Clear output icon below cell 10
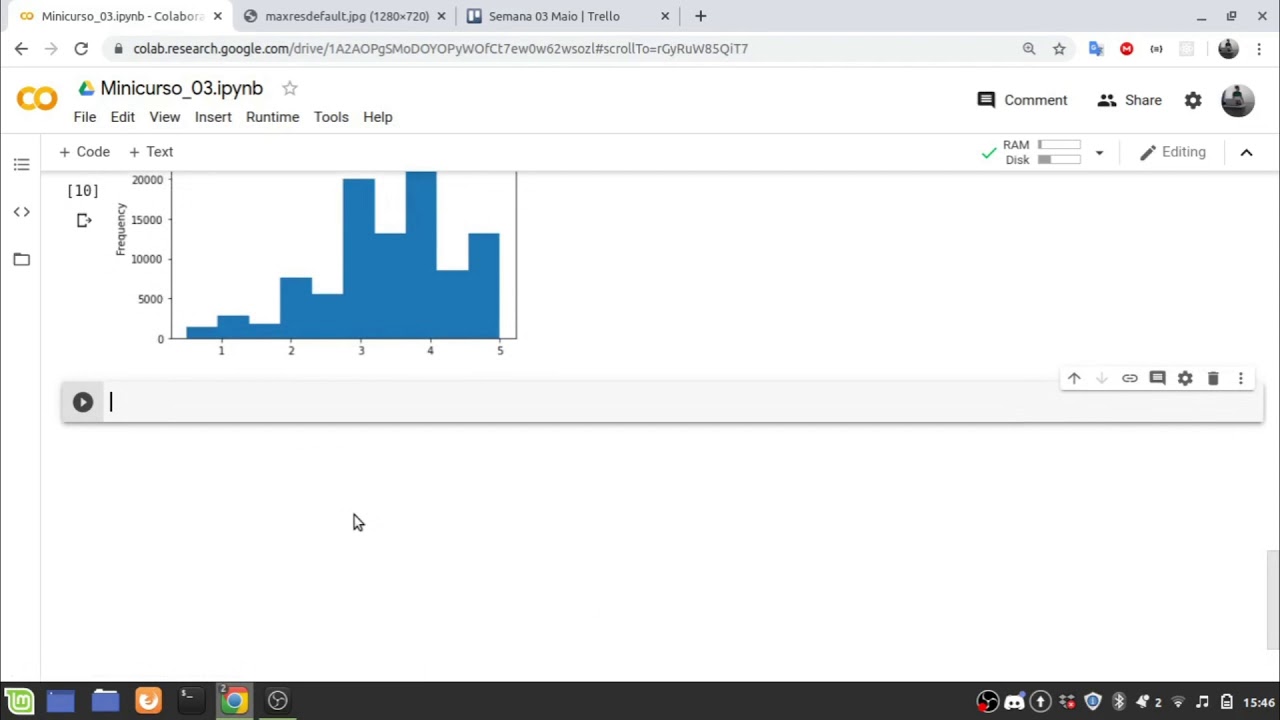The height and width of the screenshot is (720, 1280). coord(84,220)
